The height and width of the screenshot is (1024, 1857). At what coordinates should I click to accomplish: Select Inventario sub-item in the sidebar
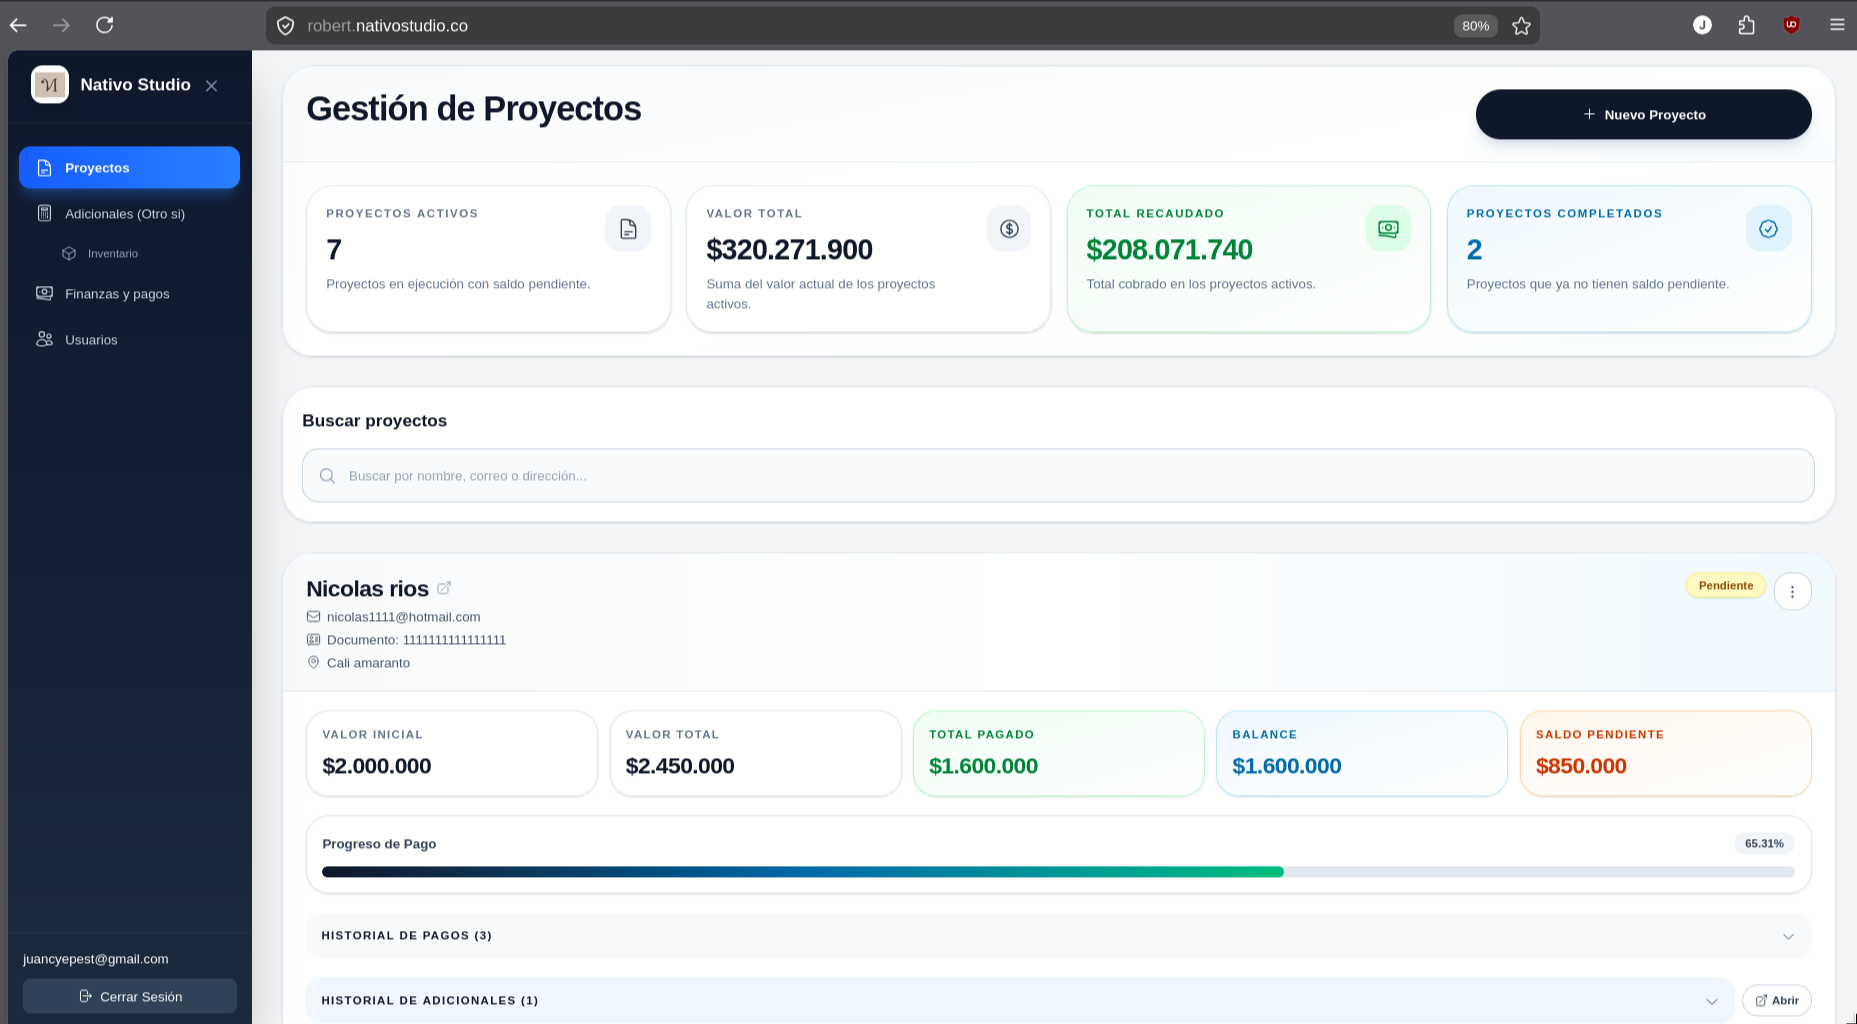point(112,254)
